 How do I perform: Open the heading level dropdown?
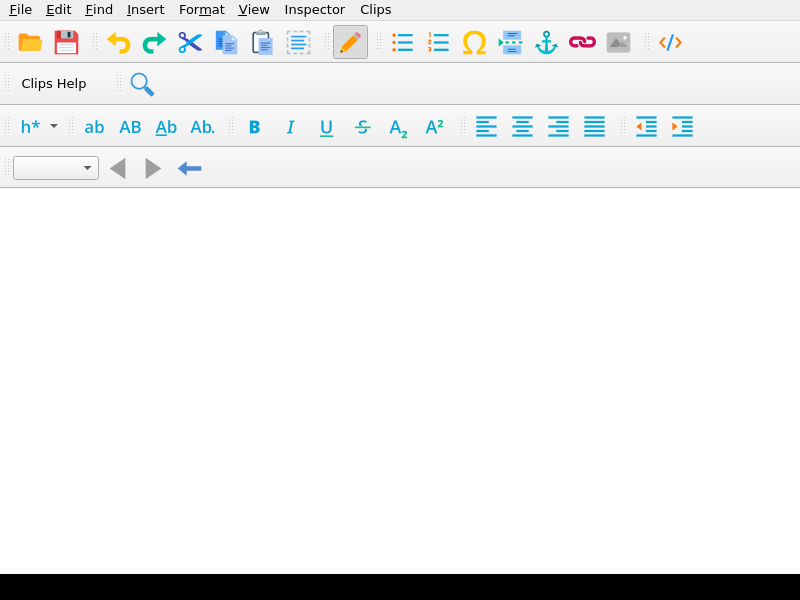point(37,127)
